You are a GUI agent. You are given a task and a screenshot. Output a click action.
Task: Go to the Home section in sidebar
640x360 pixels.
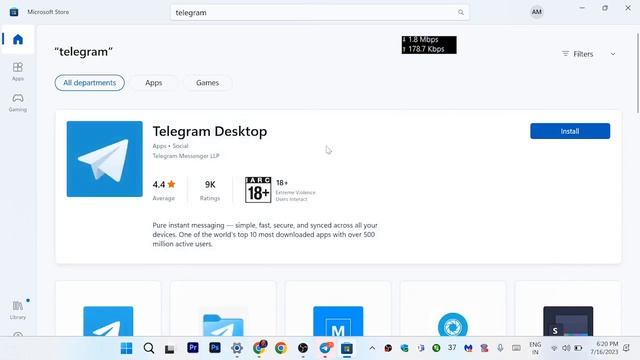point(18,40)
